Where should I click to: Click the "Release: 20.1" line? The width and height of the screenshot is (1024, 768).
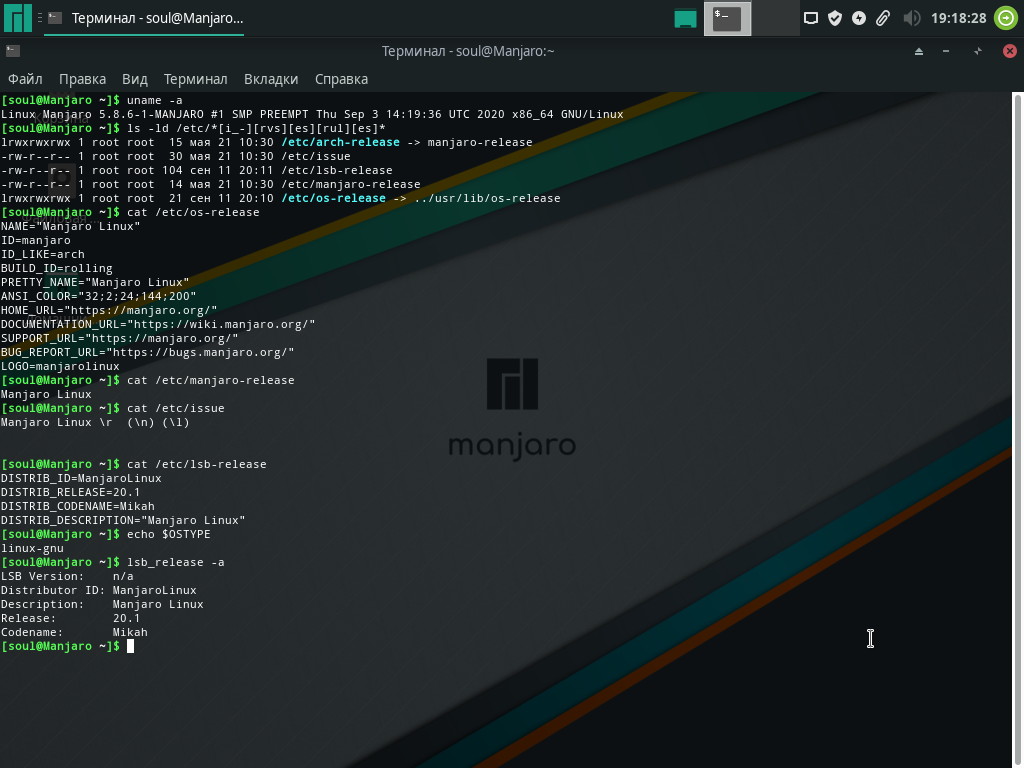point(71,618)
